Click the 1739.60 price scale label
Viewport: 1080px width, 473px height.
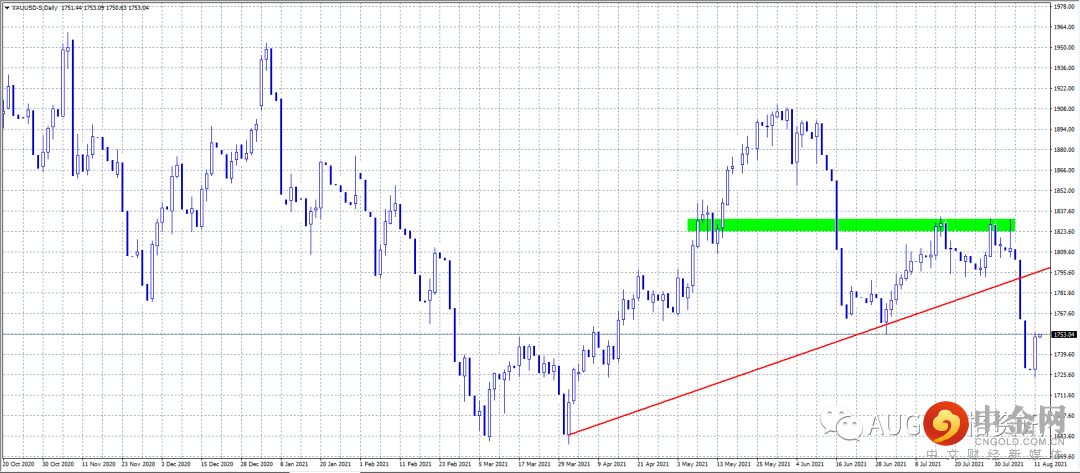tap(1065, 355)
